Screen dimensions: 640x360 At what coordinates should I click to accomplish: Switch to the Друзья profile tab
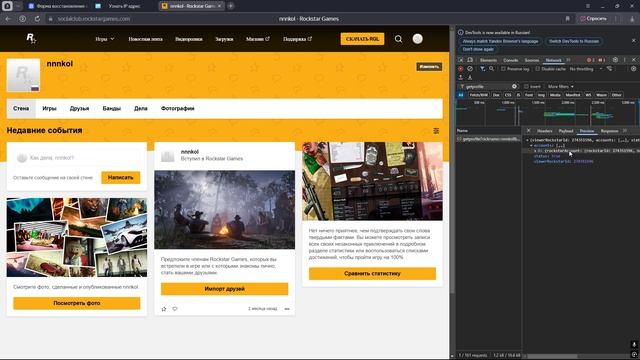79,109
